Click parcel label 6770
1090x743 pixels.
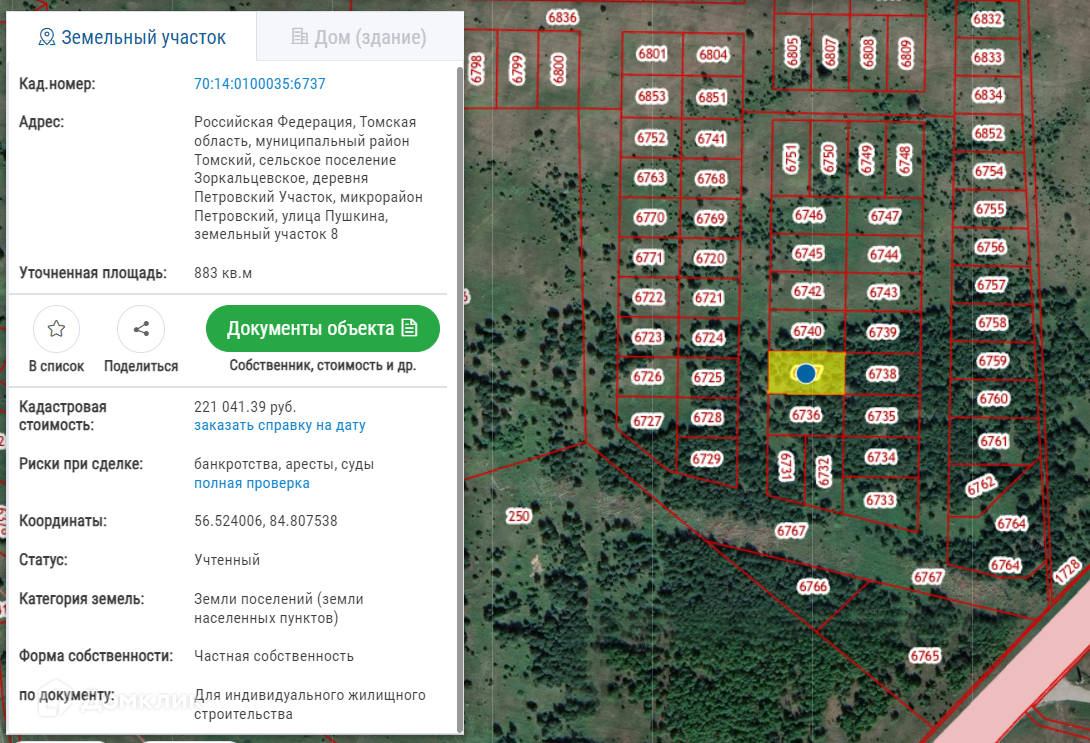click(x=650, y=218)
